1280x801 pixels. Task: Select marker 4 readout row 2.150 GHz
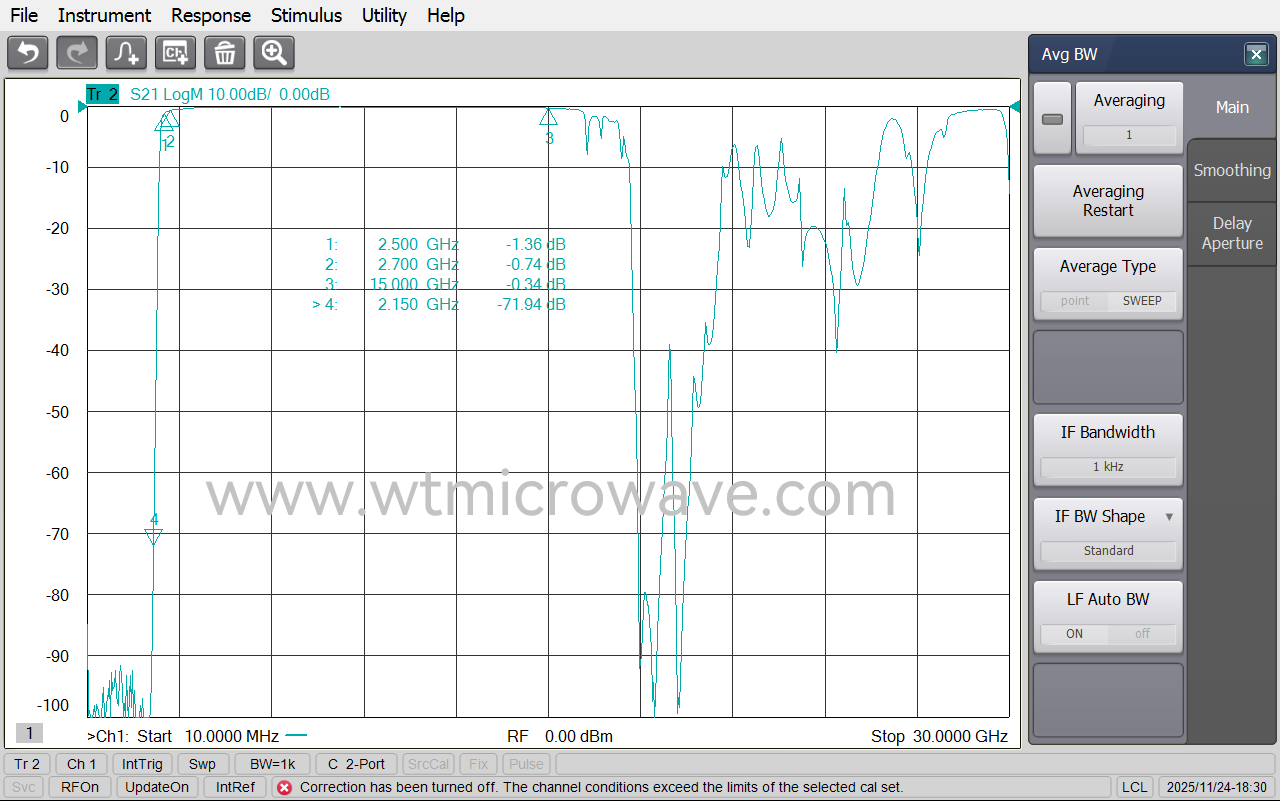point(439,304)
